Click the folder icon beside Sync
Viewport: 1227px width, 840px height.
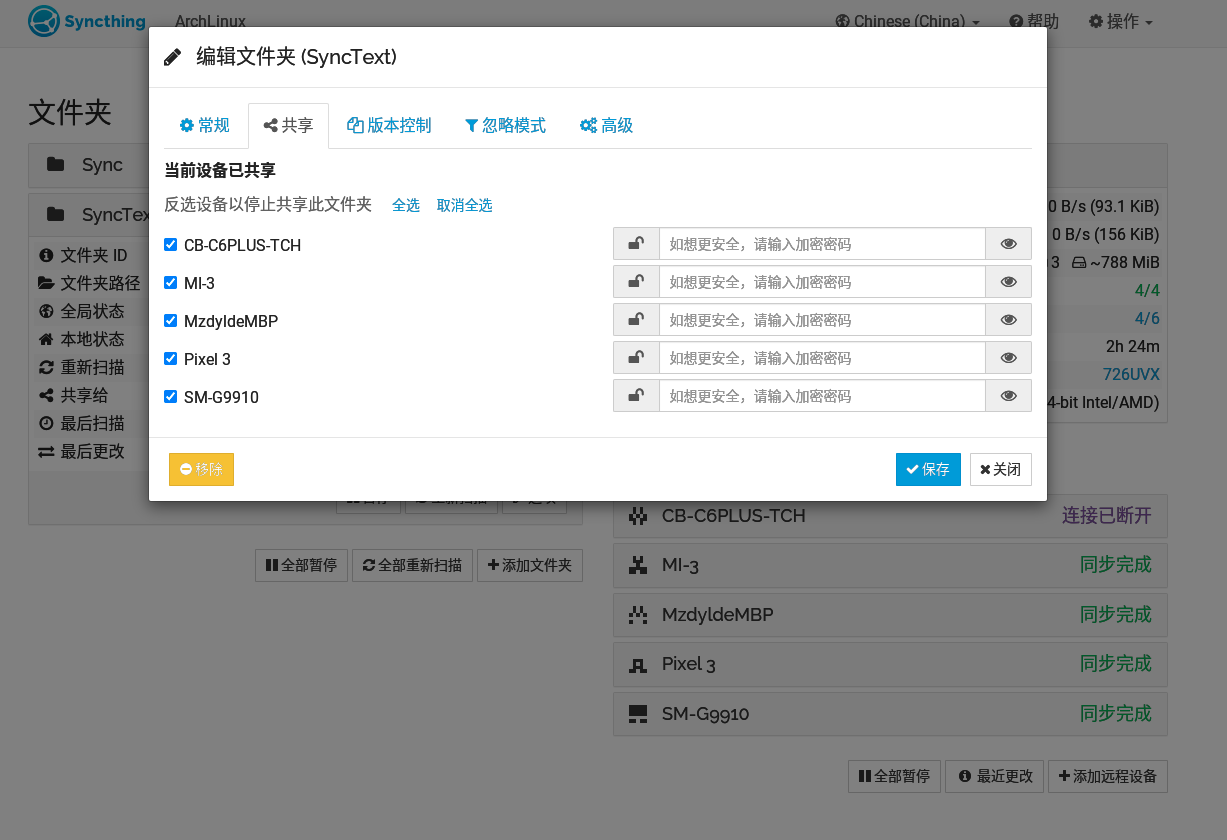pyautogui.click(x=56, y=165)
